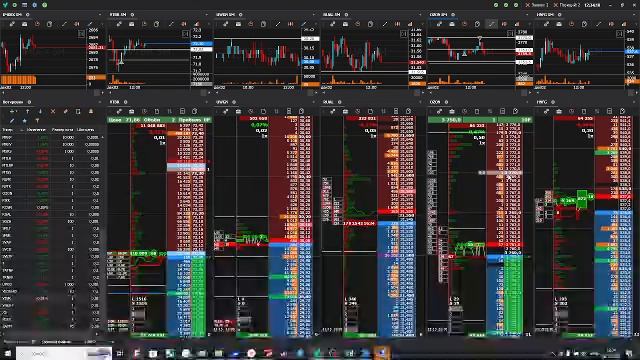Sort watchlist by Тикер column
The height and width of the screenshot is (360, 640).
7,130
